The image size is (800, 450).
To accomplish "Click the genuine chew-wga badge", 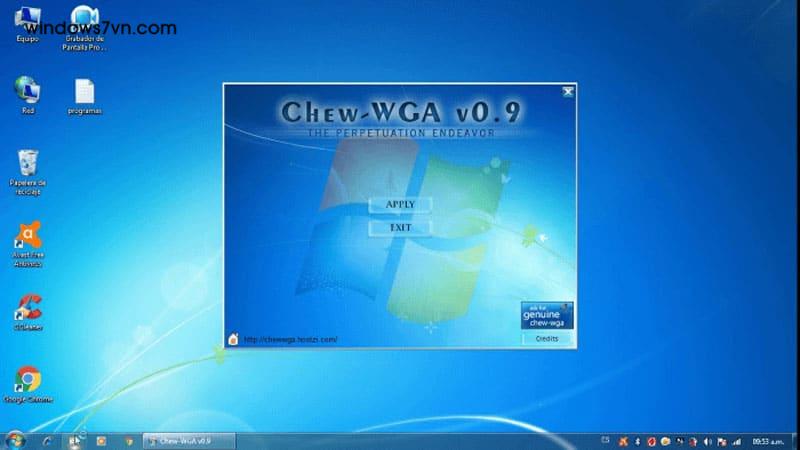I will [x=547, y=316].
